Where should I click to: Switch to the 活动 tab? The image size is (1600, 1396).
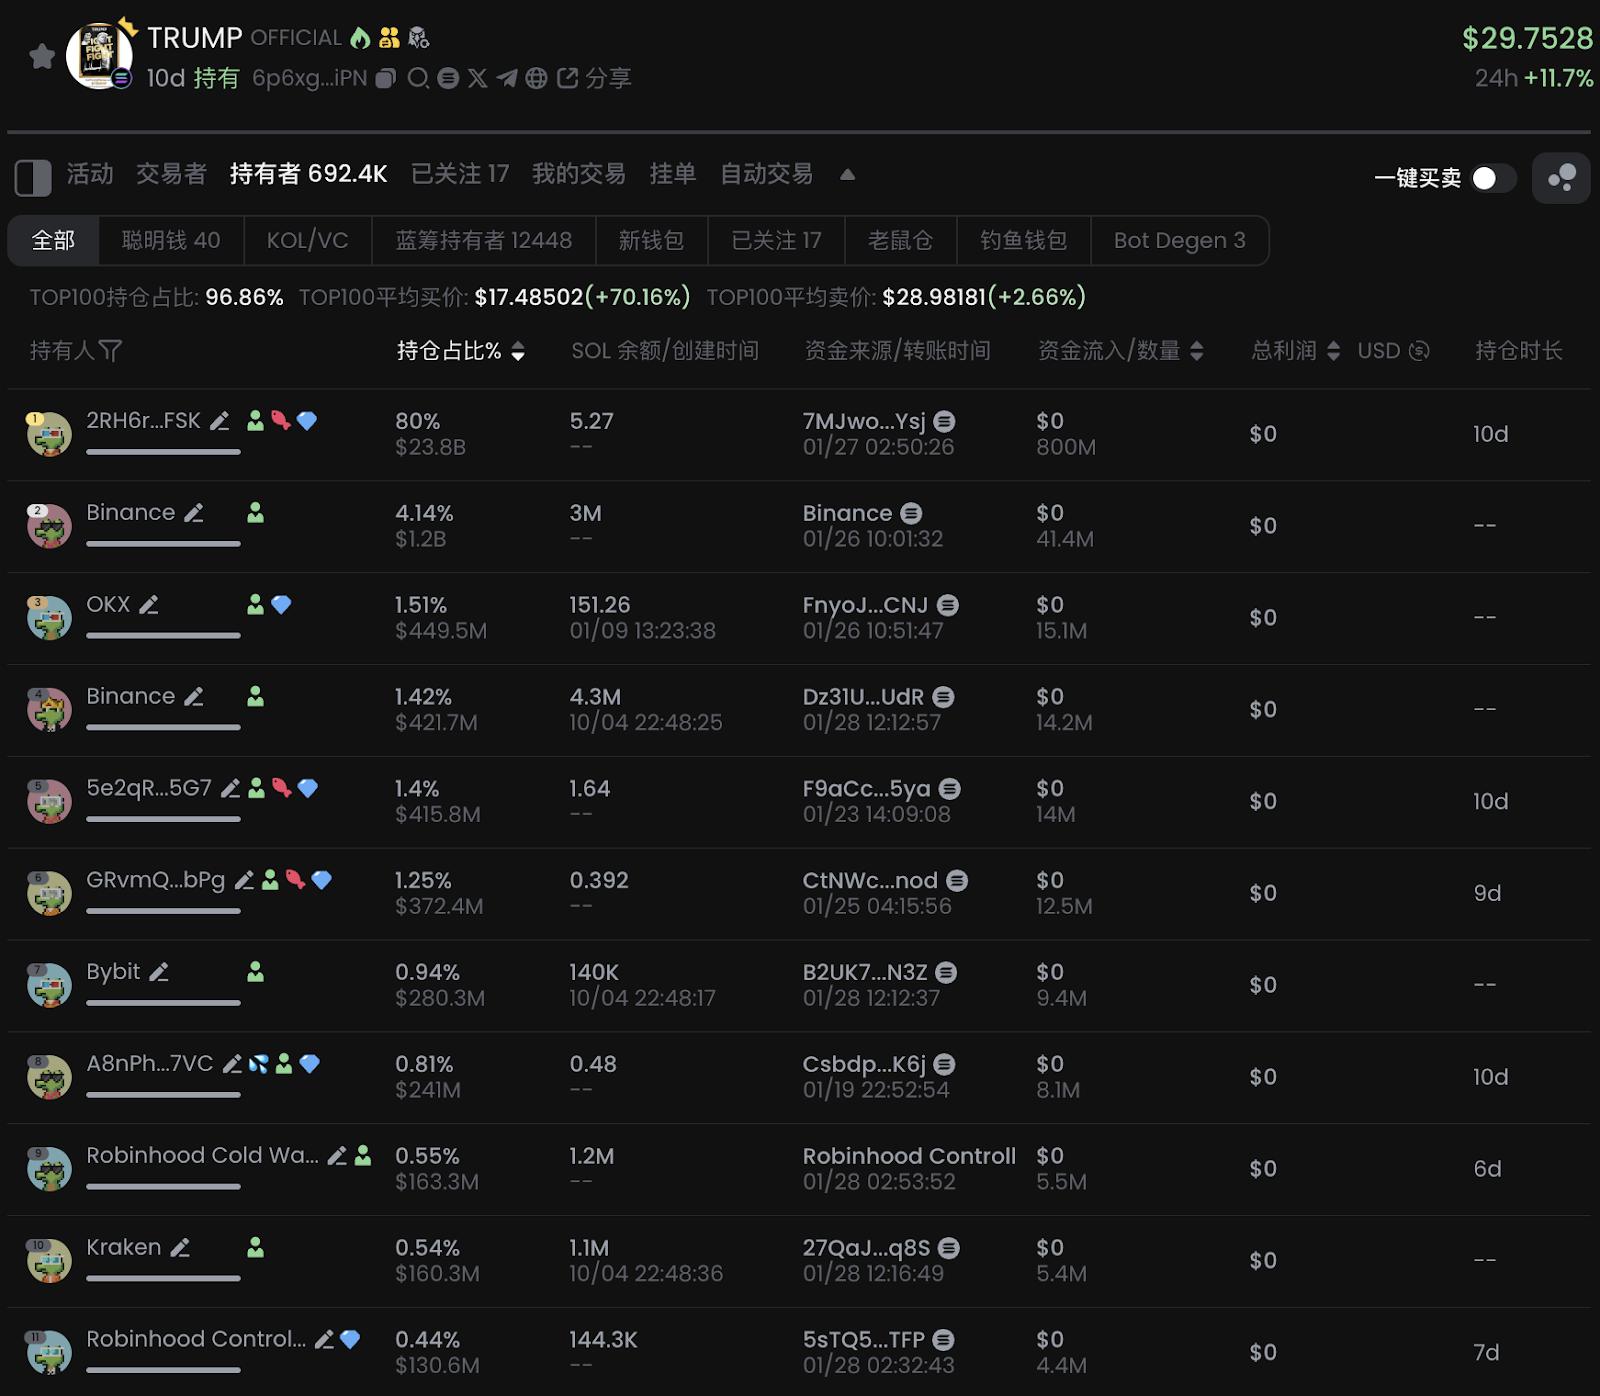click(90, 174)
